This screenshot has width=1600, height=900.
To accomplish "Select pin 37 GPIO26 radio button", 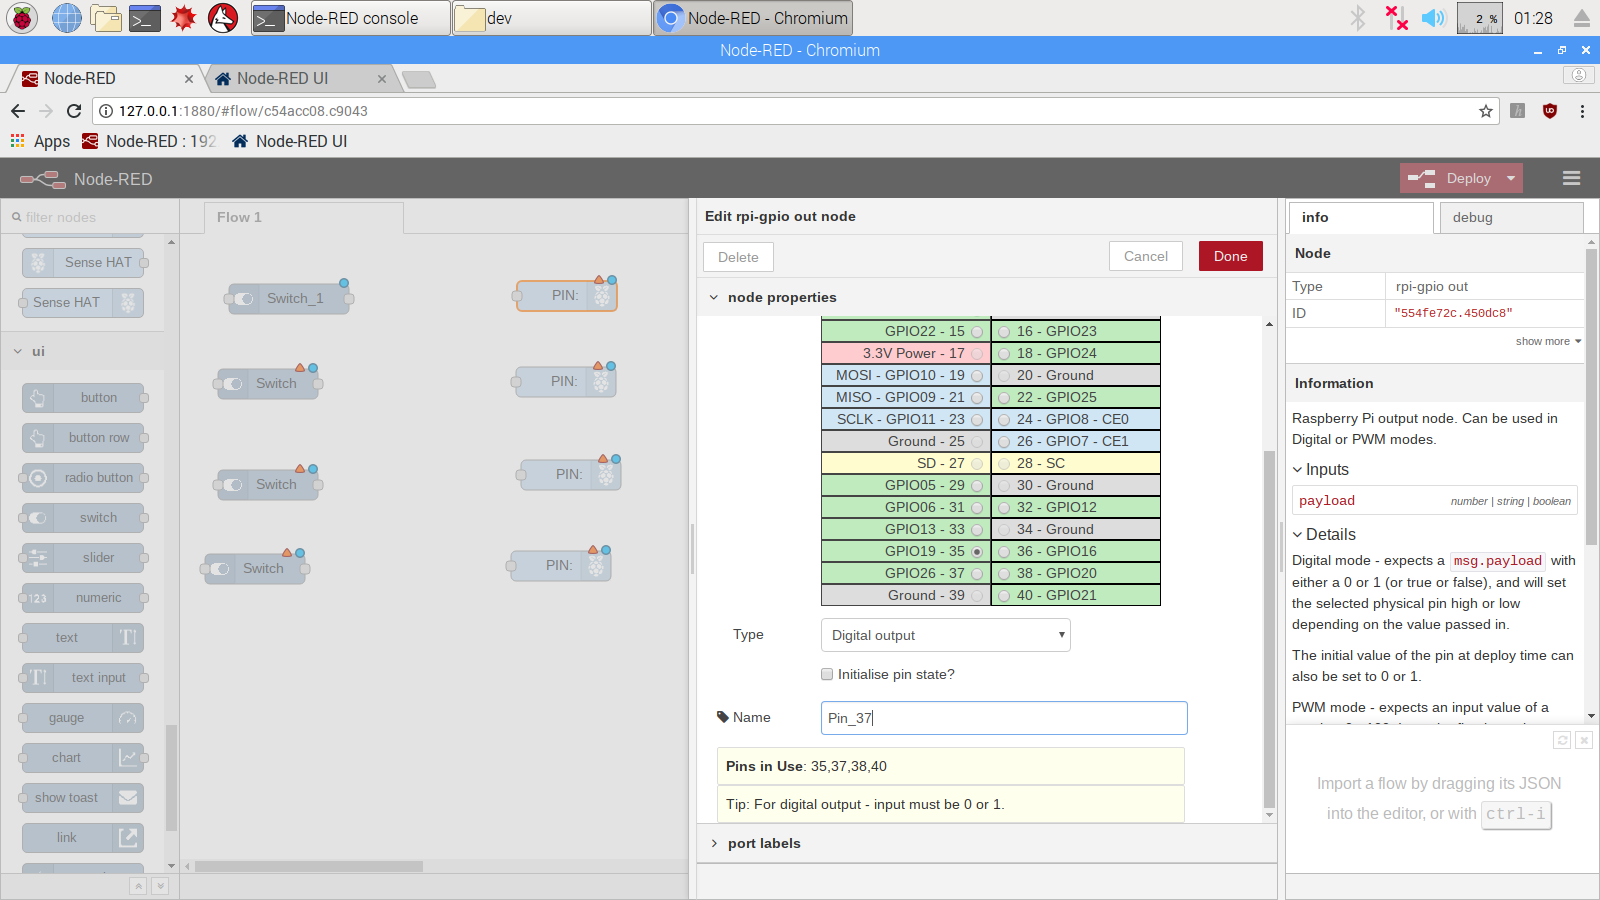I will (977, 573).
